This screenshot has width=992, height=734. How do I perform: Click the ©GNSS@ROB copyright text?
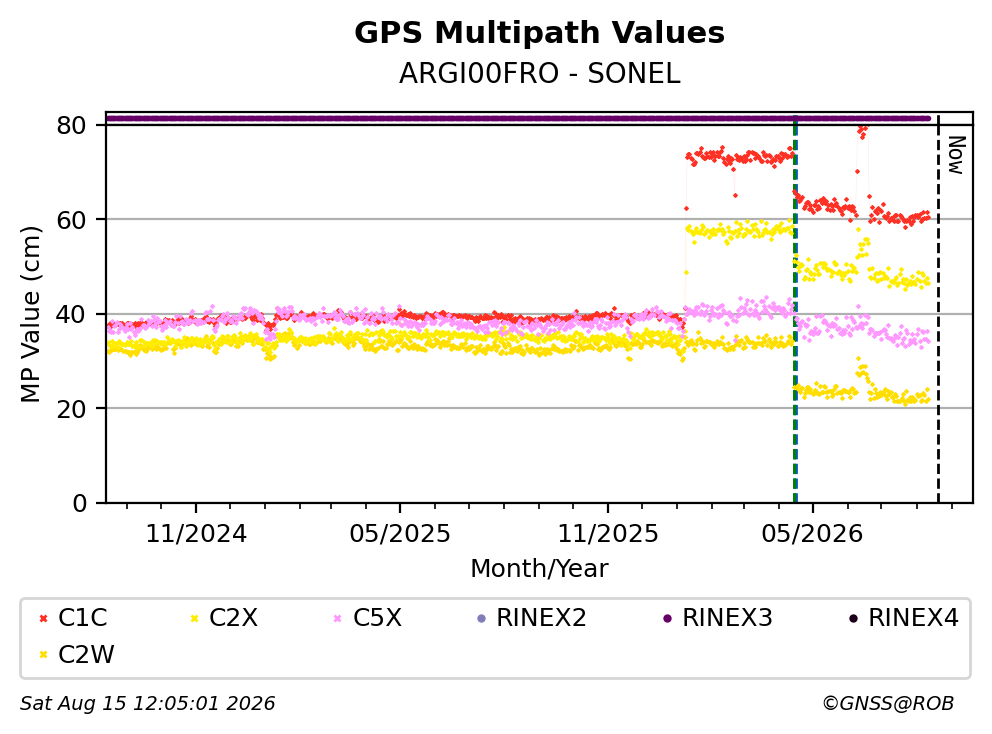coord(888,704)
